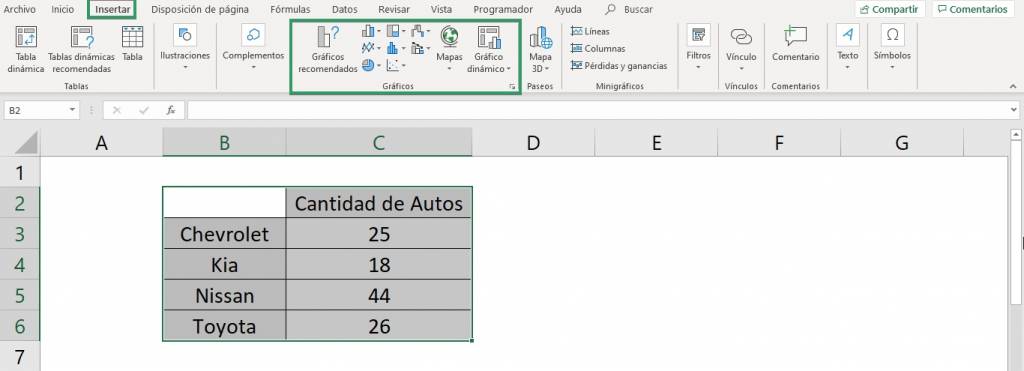Insert a scatter or bubble chart

click(396, 65)
